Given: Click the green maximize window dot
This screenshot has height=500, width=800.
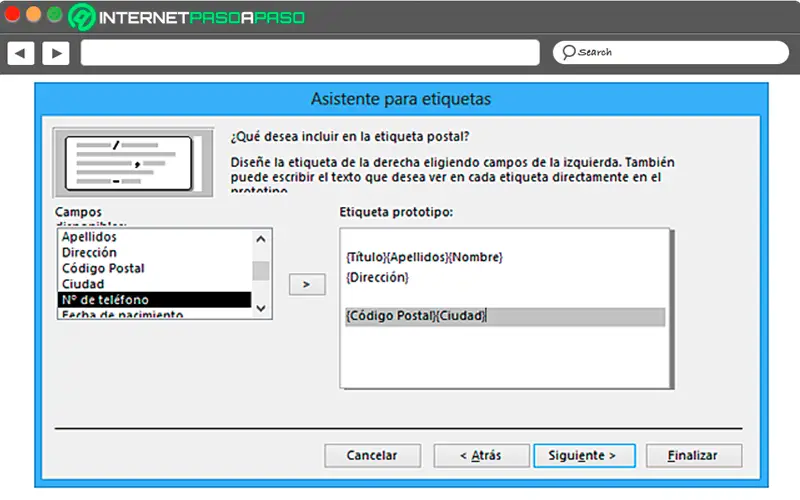Looking at the screenshot, I should tap(55, 15).
